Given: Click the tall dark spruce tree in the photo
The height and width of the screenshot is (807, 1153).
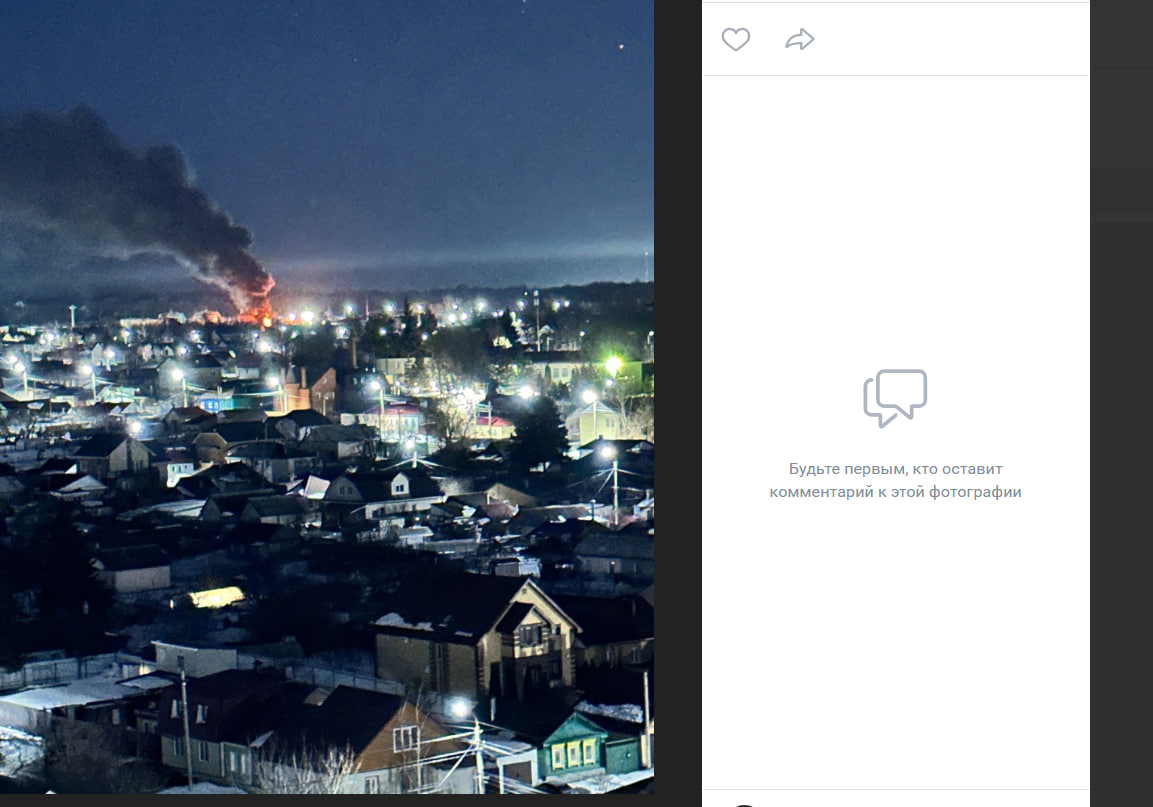Looking at the screenshot, I should [540, 432].
